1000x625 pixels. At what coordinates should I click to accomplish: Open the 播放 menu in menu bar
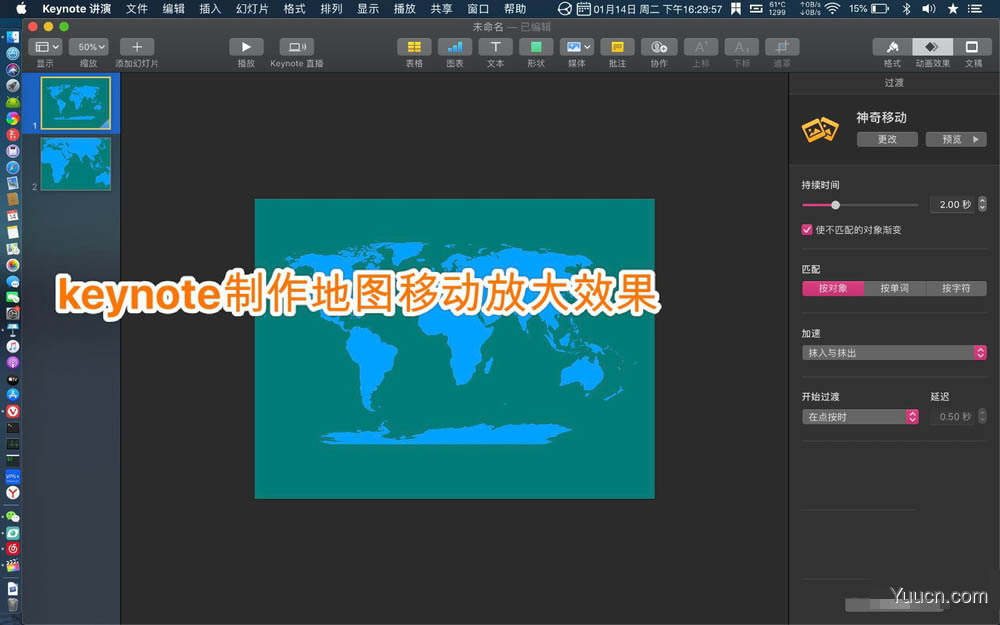tap(404, 9)
